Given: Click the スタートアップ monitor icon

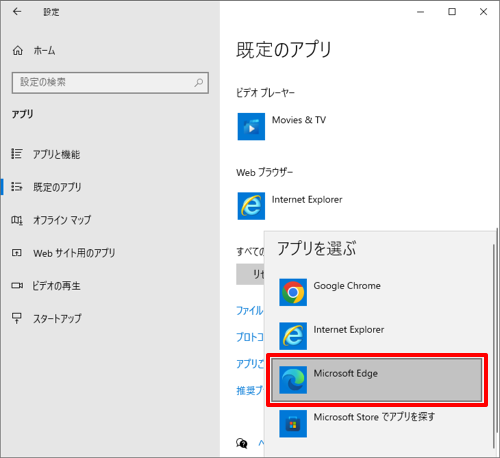Looking at the screenshot, I should pyautogui.click(x=17, y=318).
